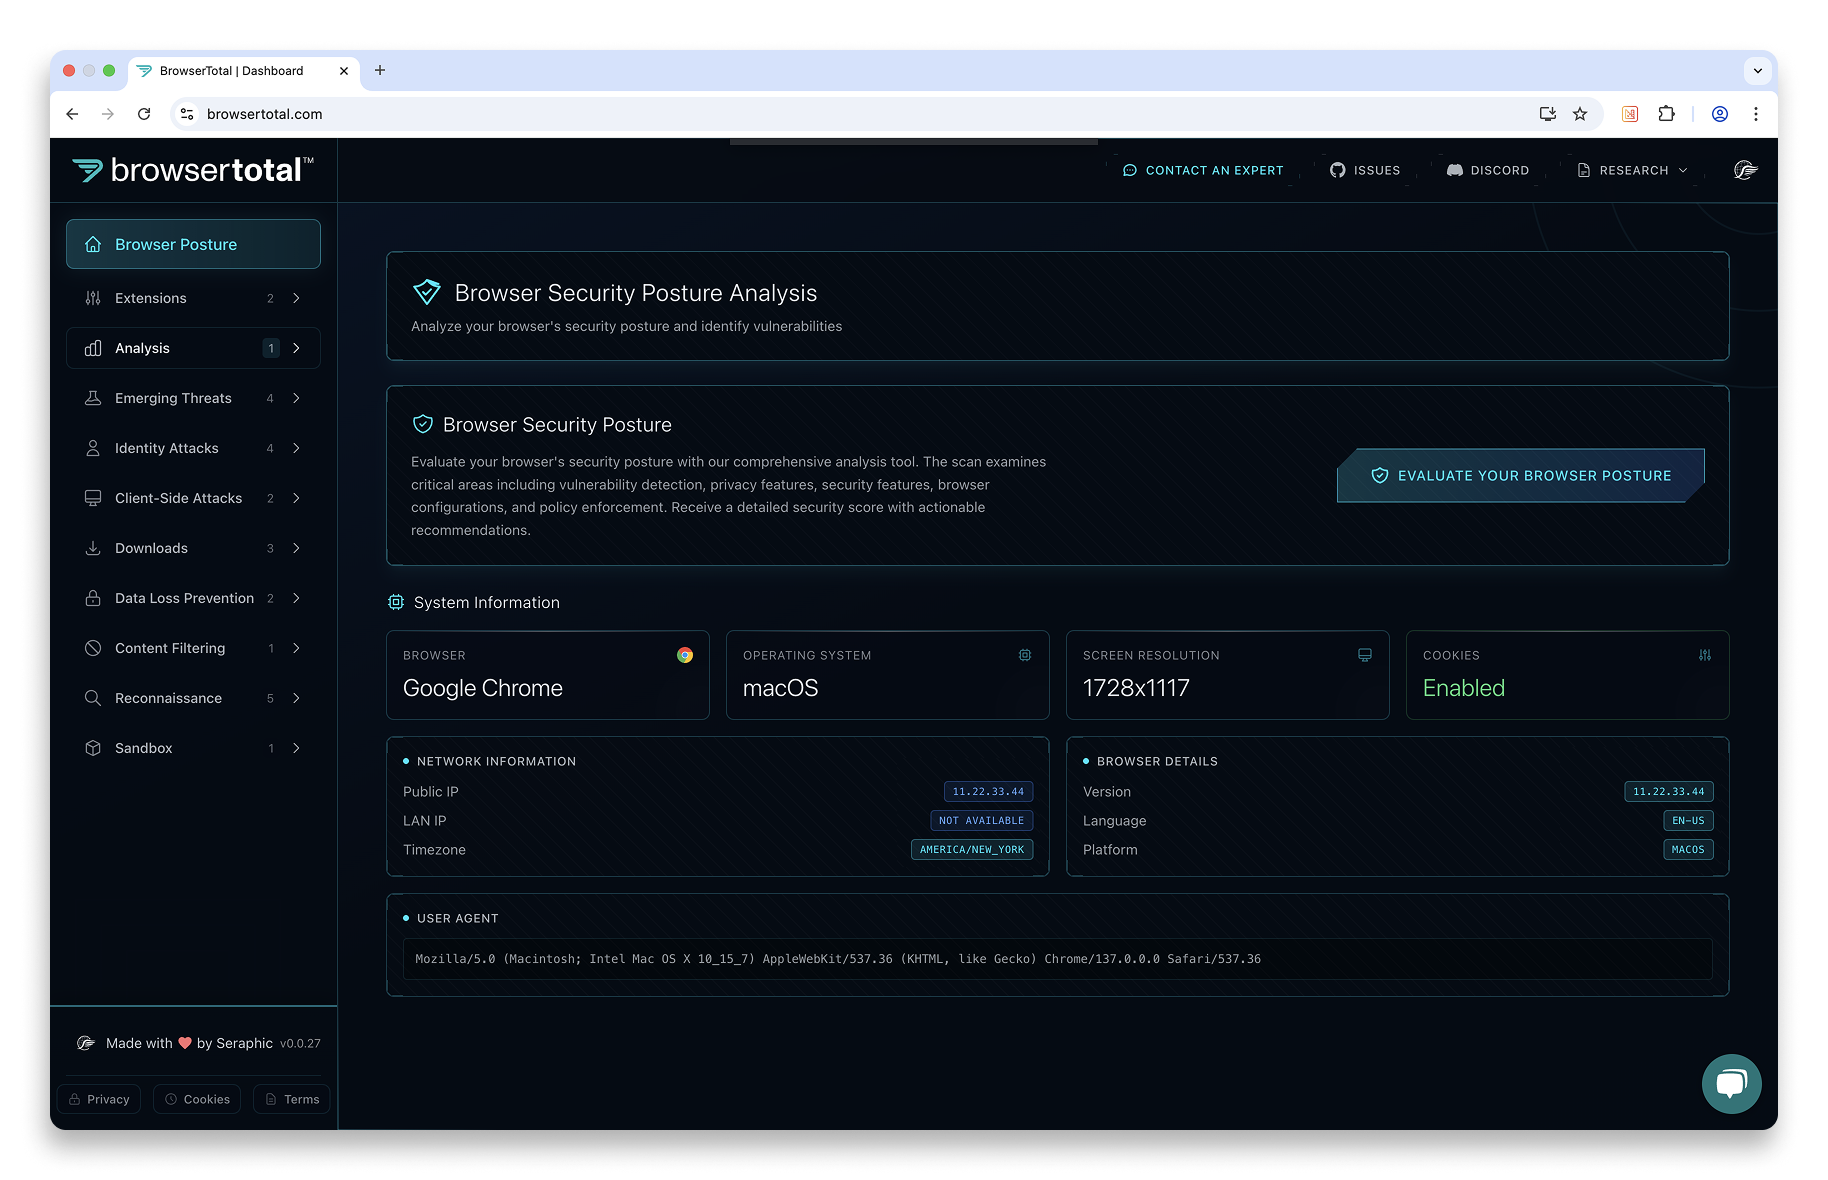Open a new tab with plus button
This screenshot has height=1180, width=1828.
(x=380, y=70)
